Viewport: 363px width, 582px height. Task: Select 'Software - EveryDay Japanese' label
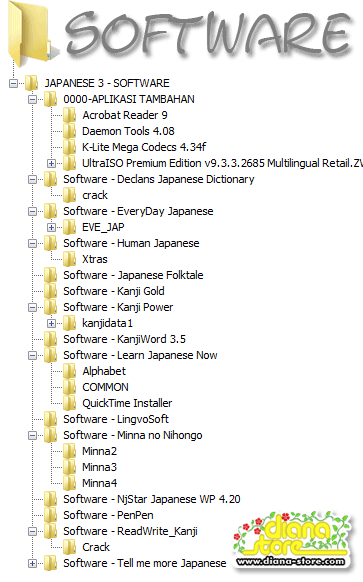(138, 211)
